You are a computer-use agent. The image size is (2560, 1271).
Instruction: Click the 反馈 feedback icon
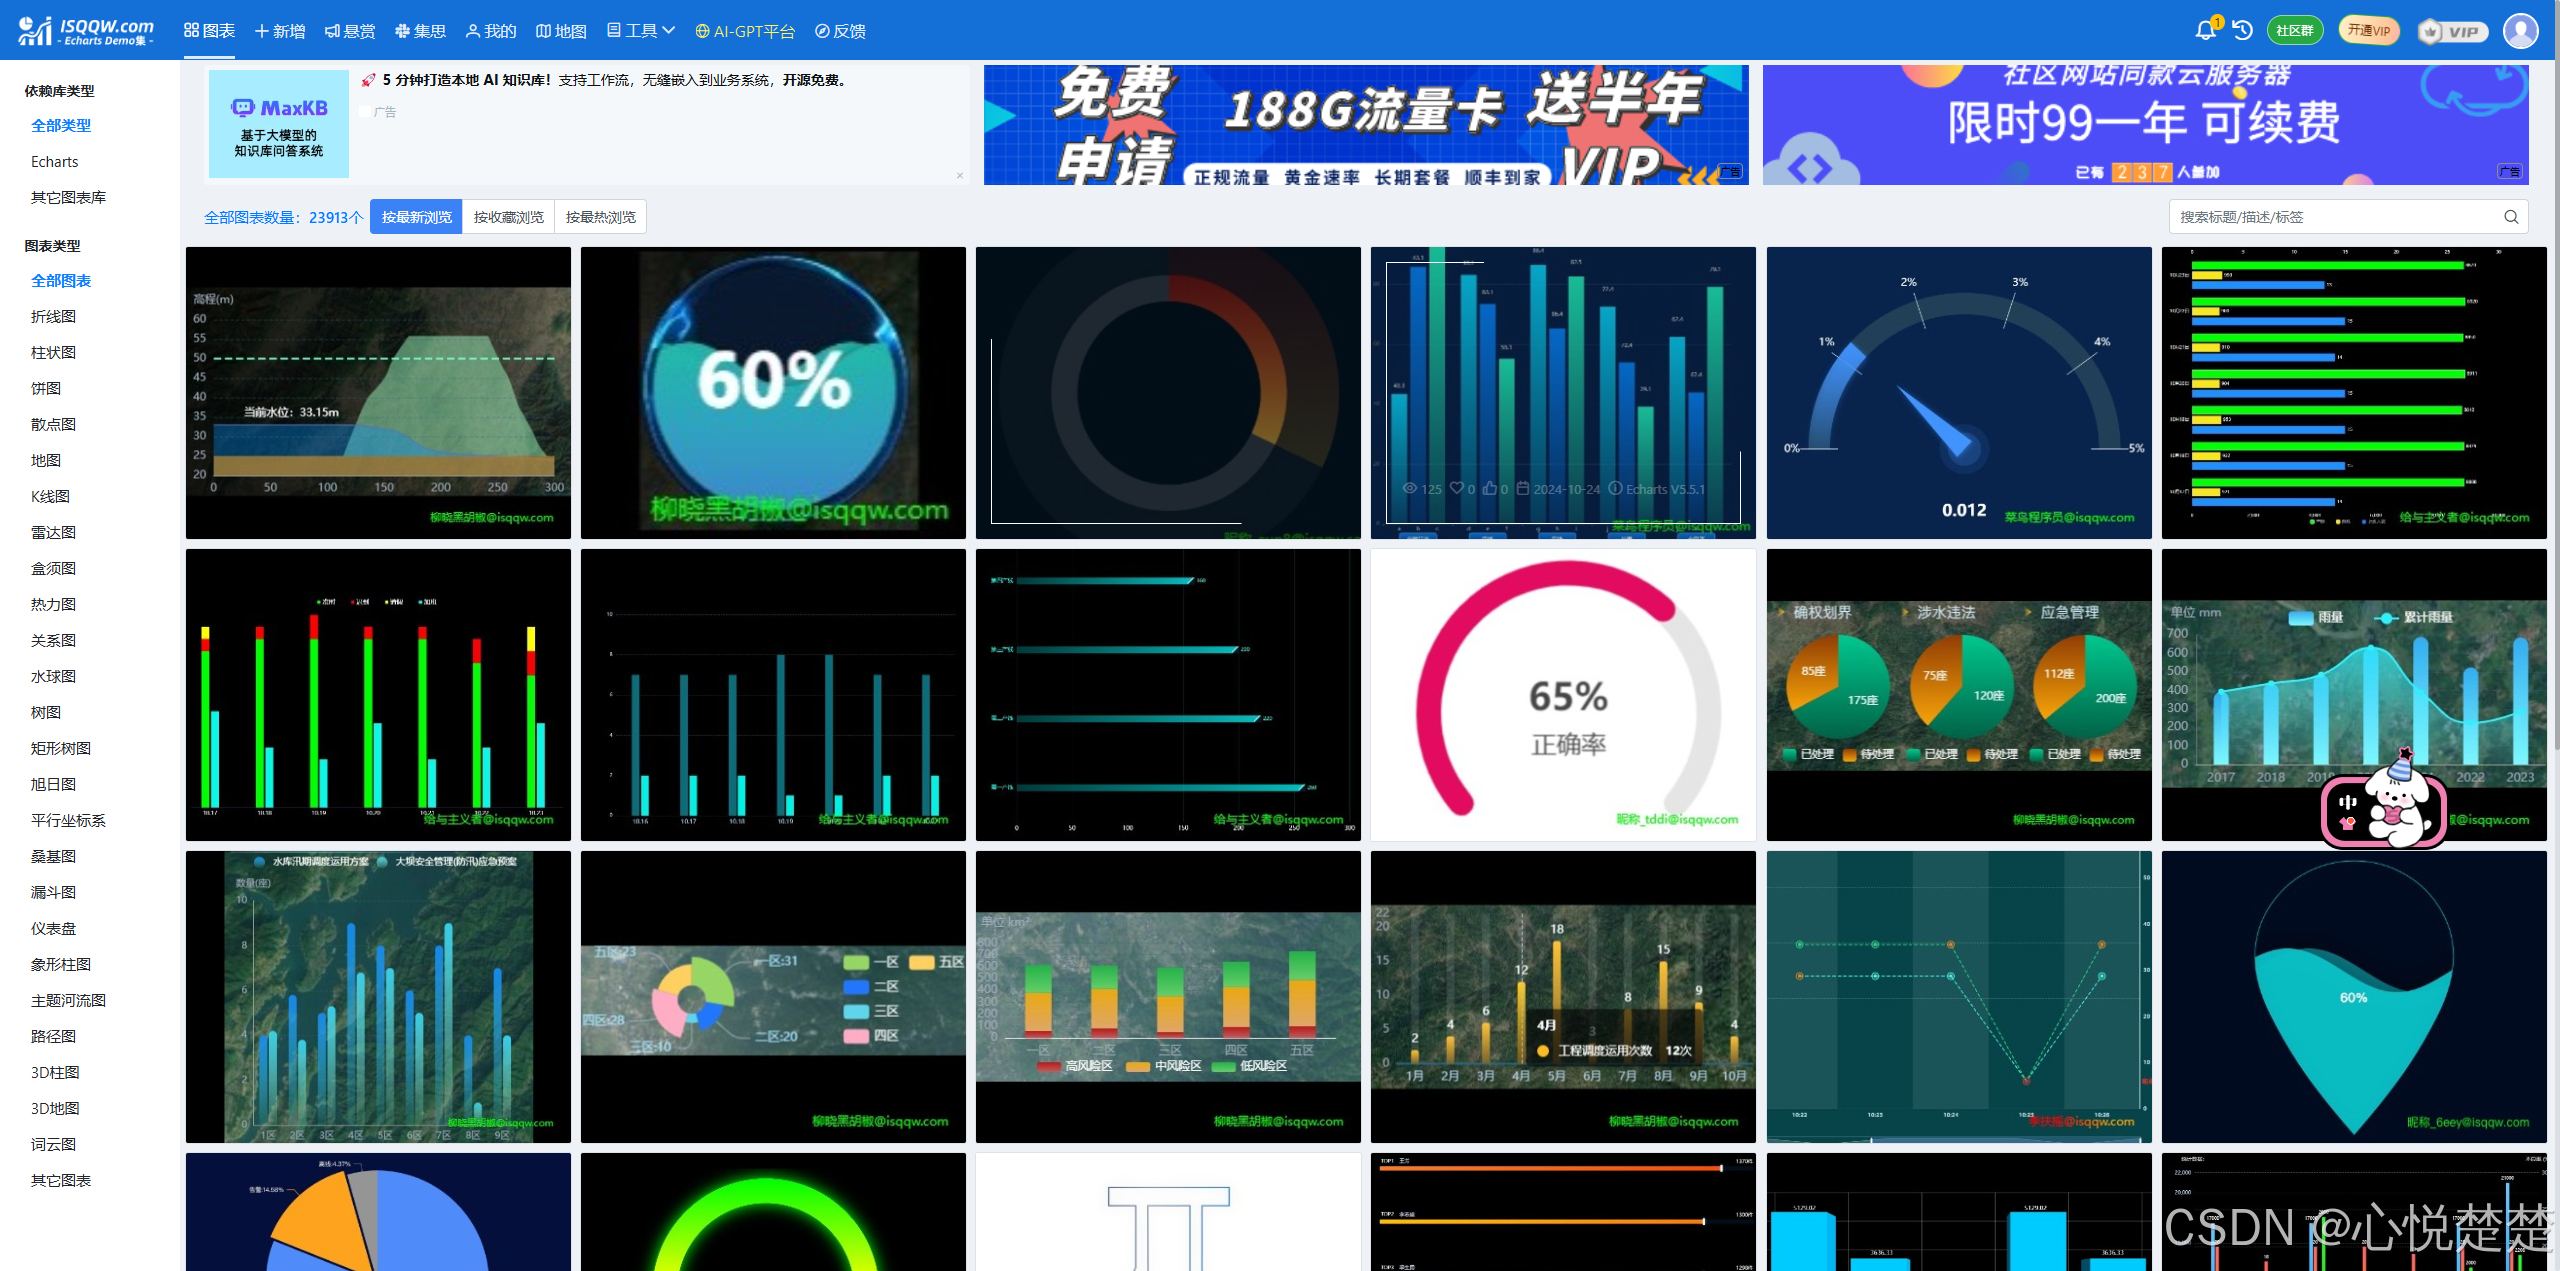click(x=823, y=30)
